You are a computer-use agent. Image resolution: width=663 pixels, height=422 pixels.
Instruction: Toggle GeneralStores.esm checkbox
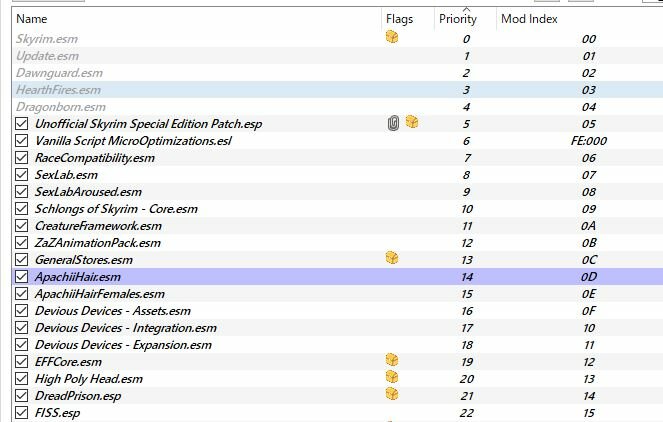point(22,260)
